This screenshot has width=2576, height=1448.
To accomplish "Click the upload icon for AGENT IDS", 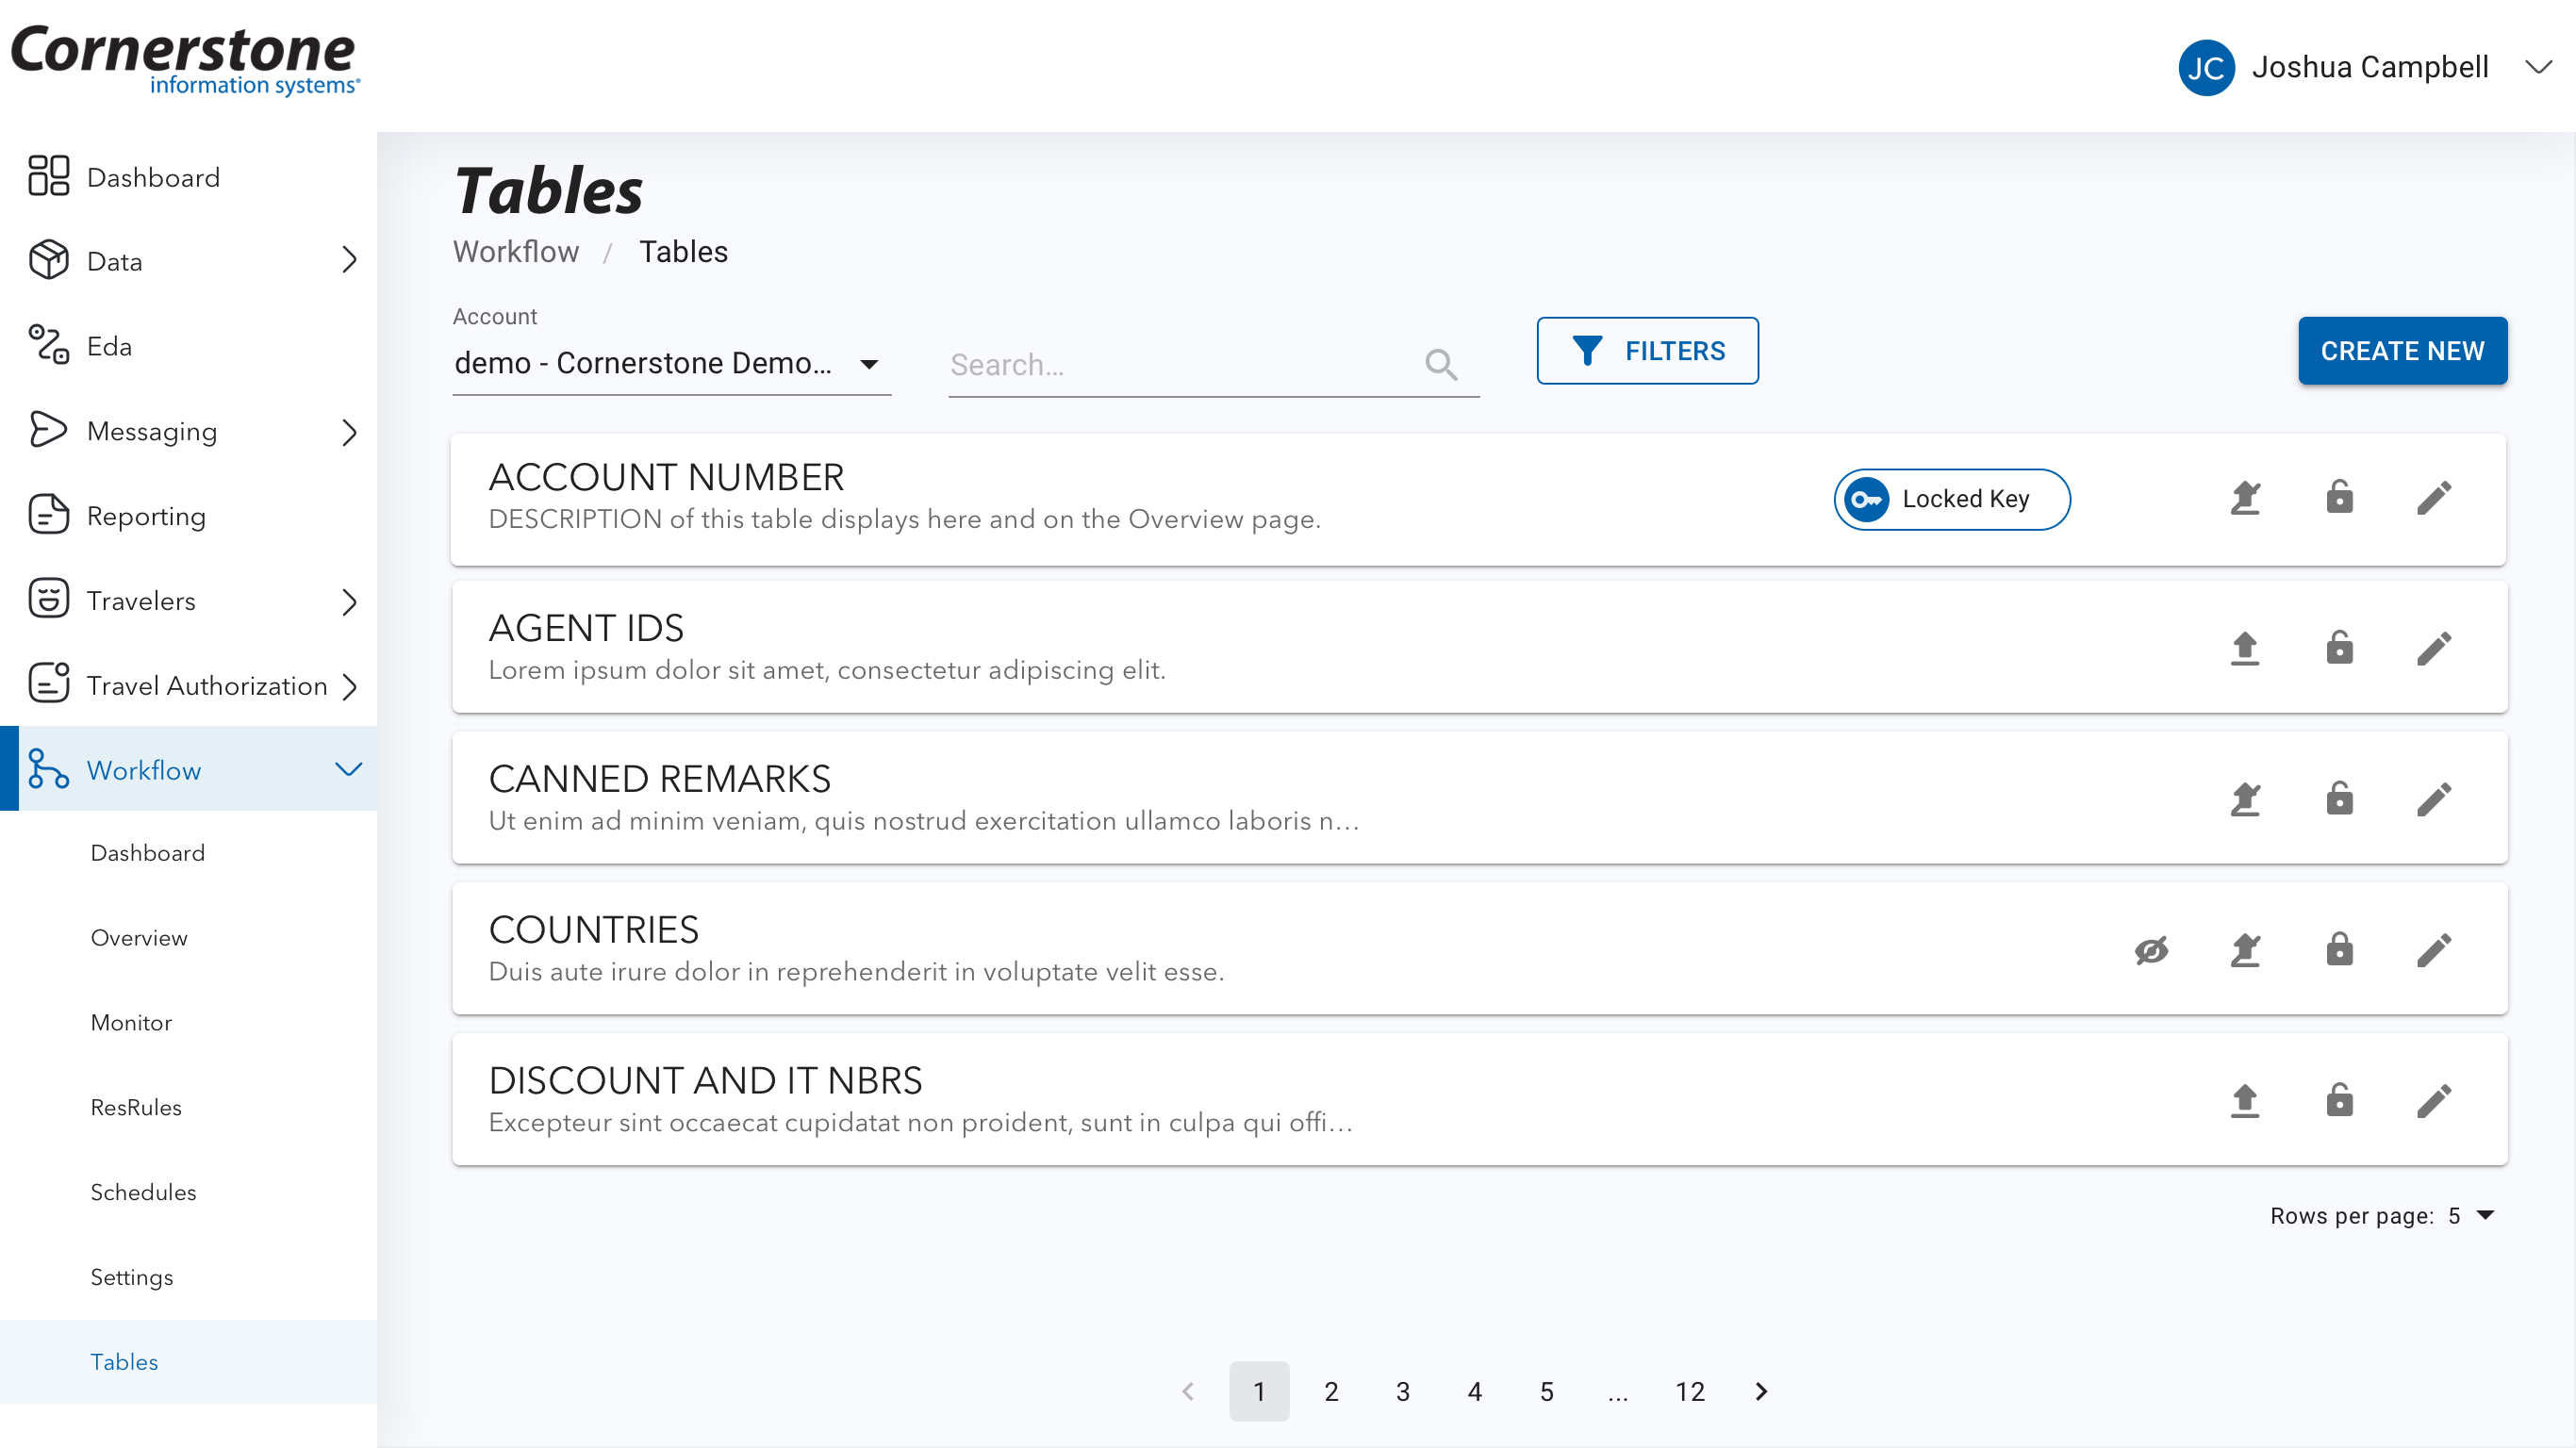I will (2245, 648).
